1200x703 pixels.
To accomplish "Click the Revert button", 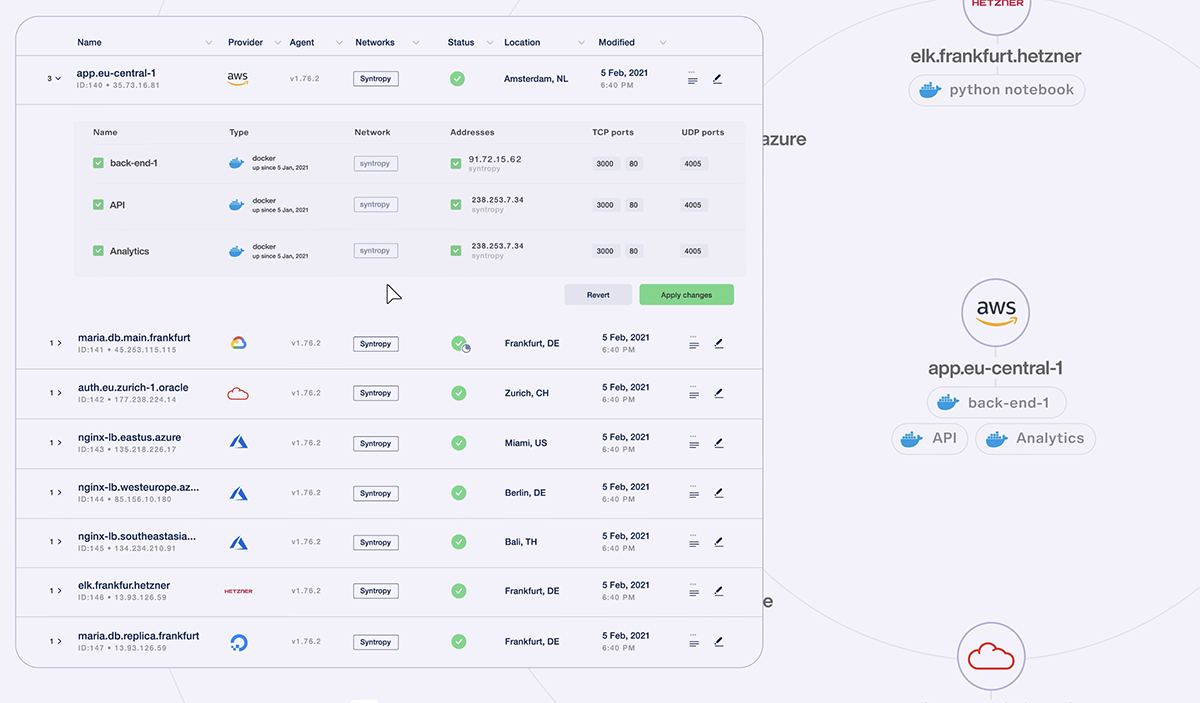I will [x=598, y=295].
